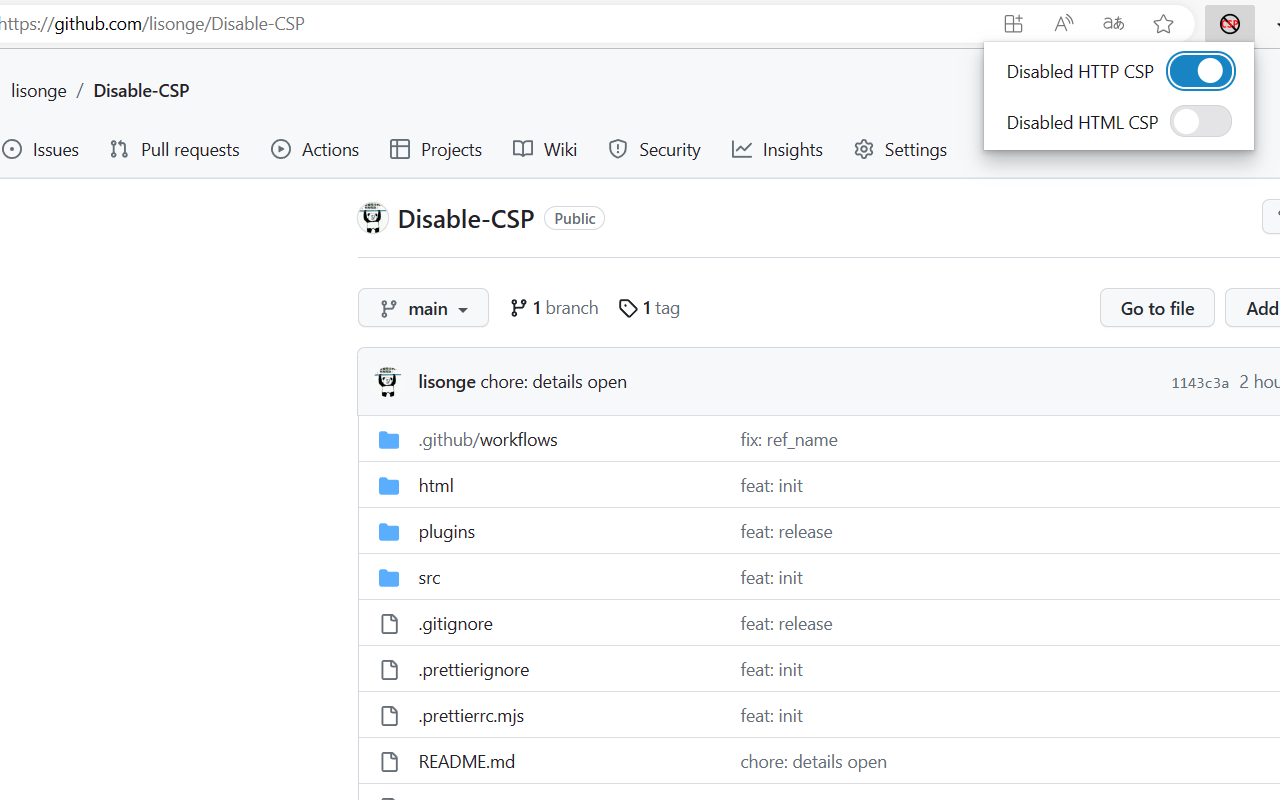
Task: Click the Disable-CSP repository title
Action: point(466,218)
